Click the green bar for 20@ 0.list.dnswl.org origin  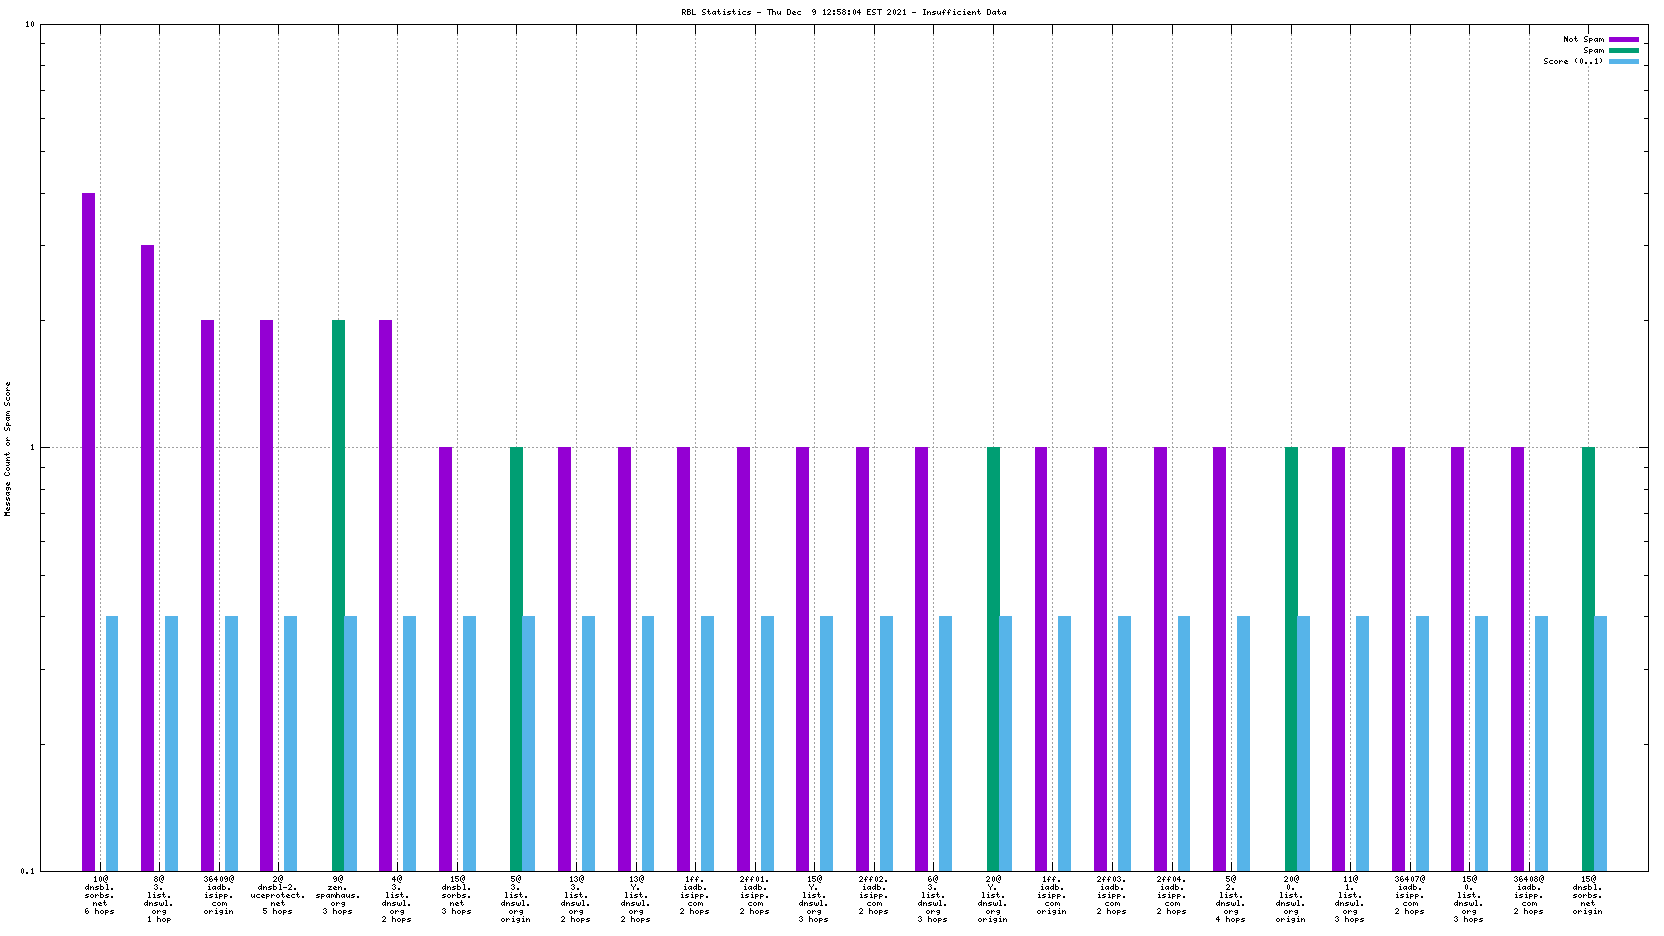(1291, 658)
